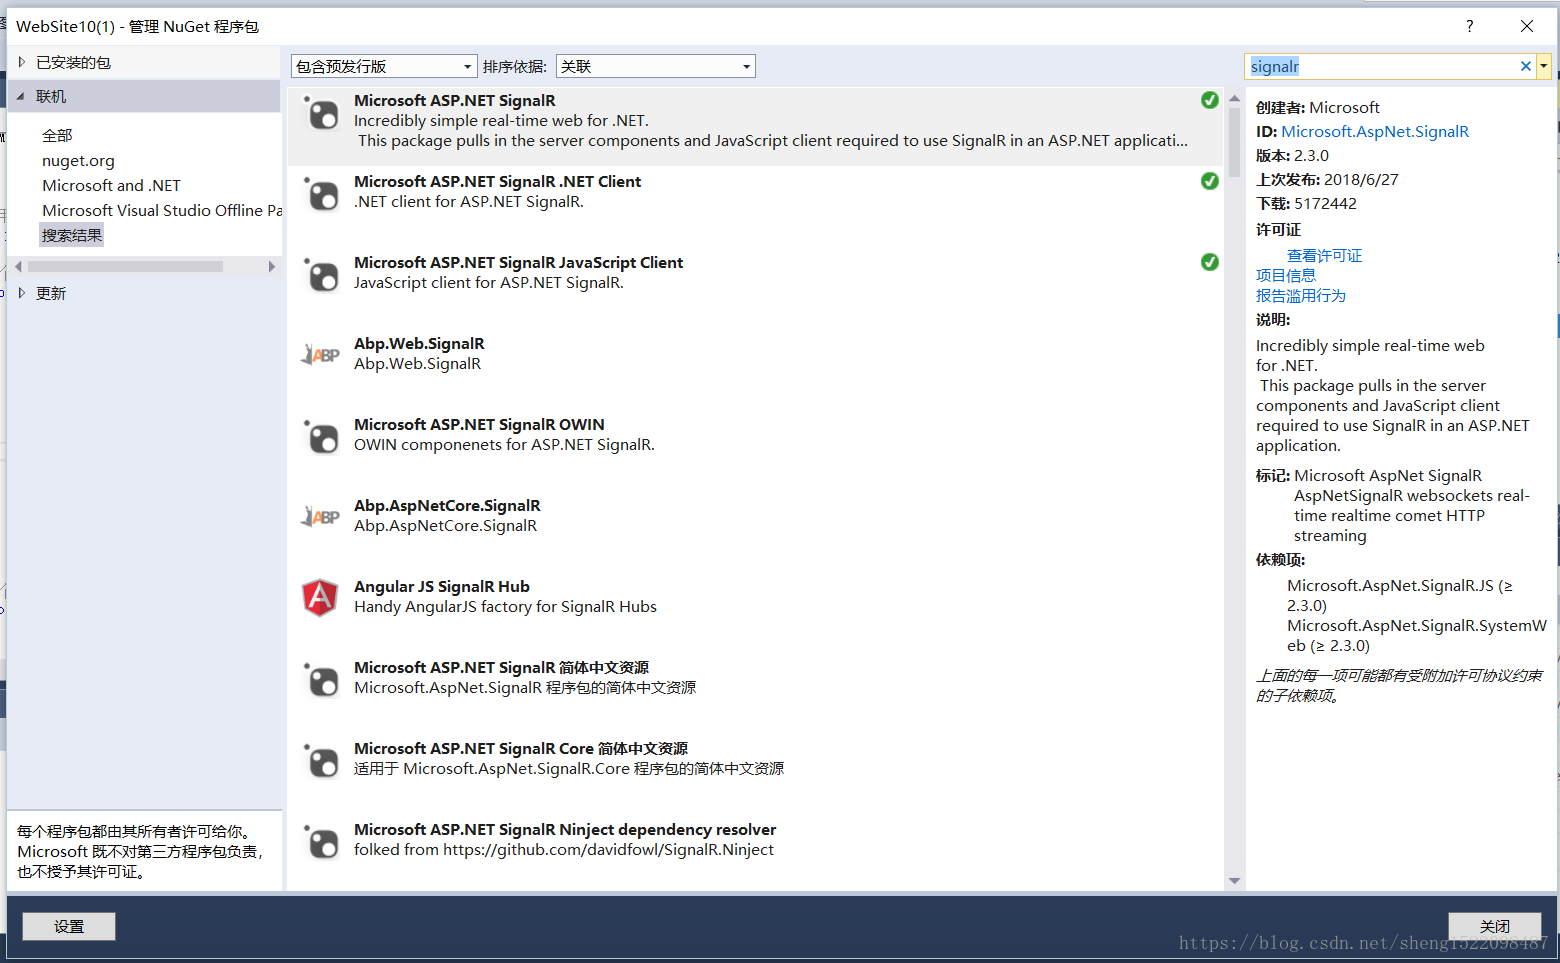Open the search box history dropdown arrow
Image resolution: width=1560 pixels, height=963 pixels.
(x=1544, y=66)
